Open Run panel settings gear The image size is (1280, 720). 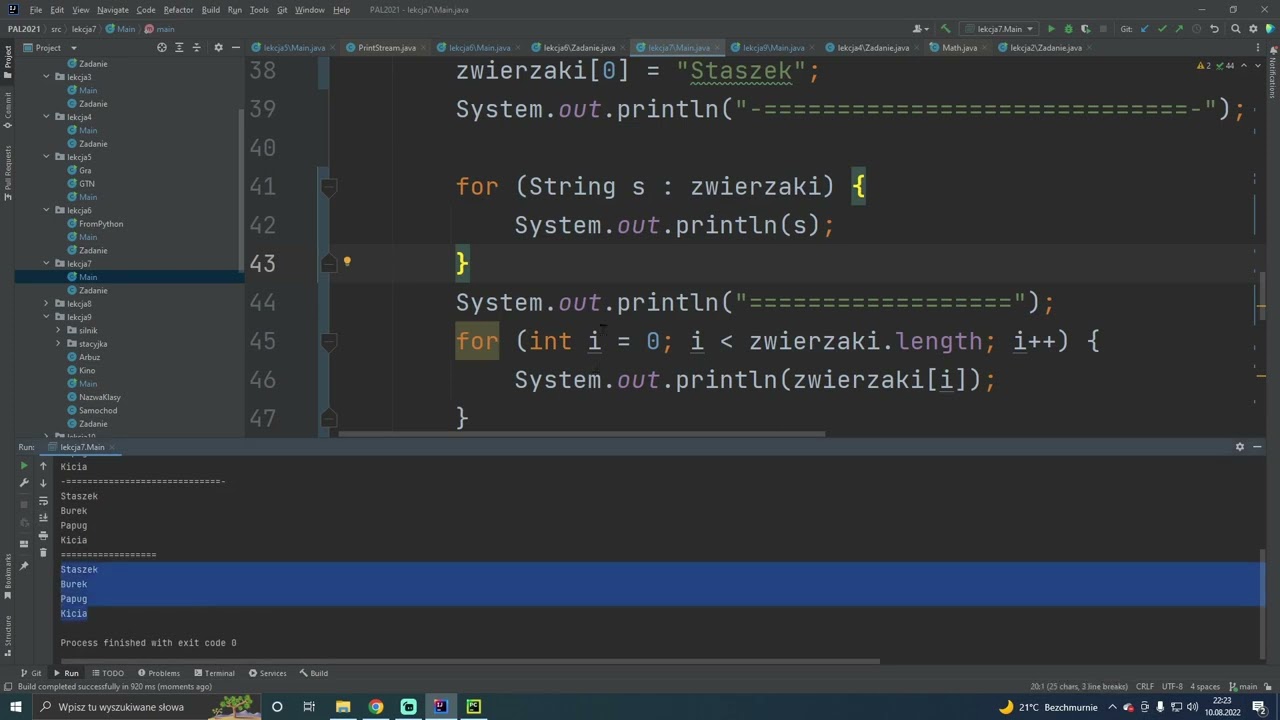(x=1240, y=447)
